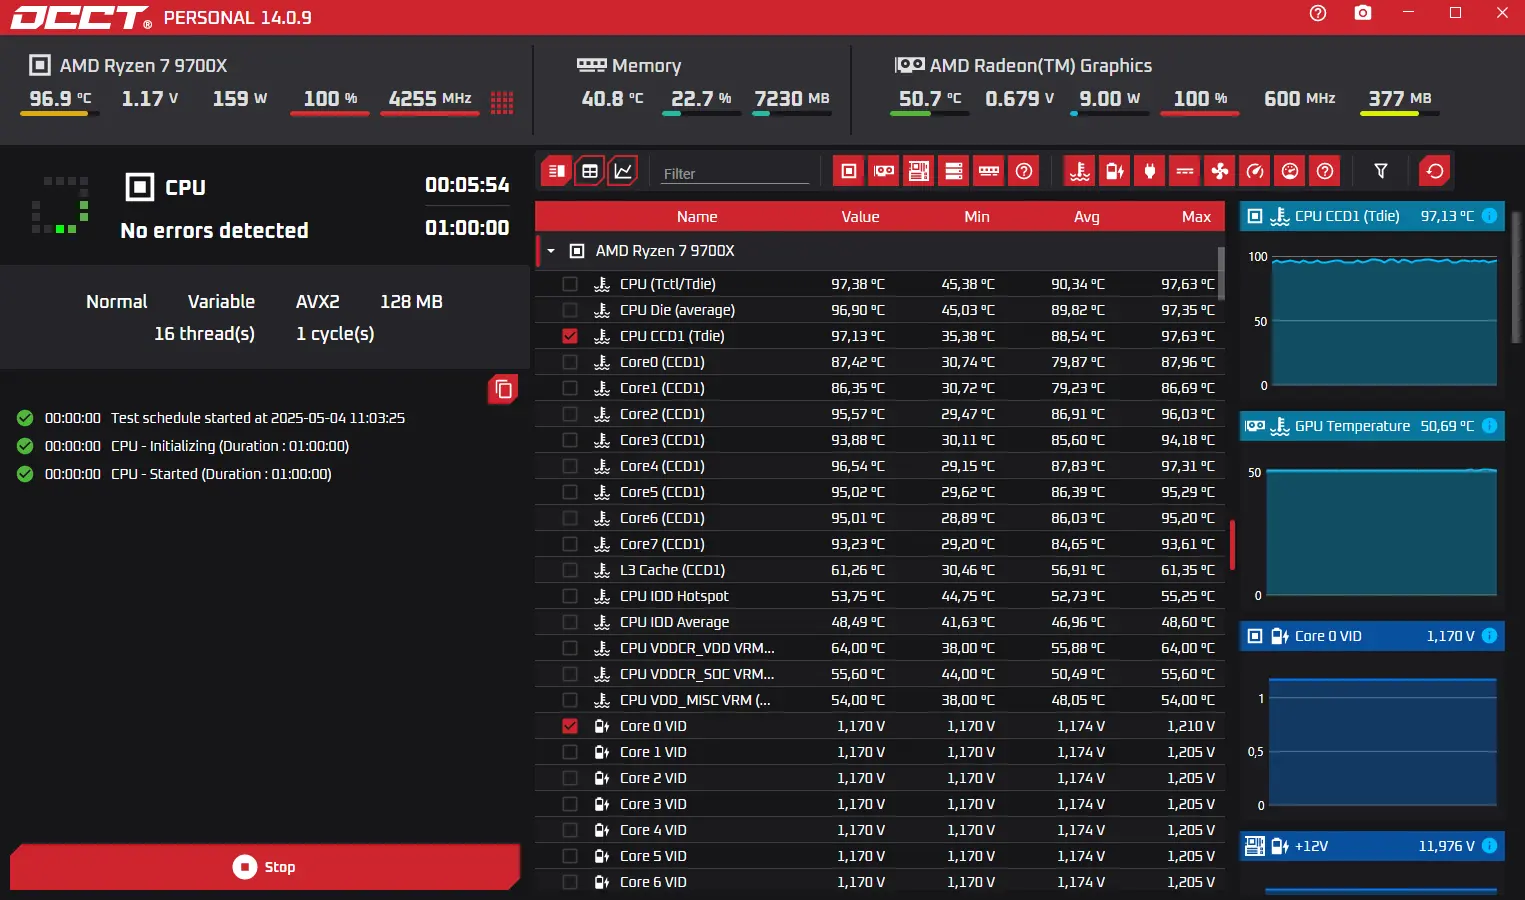This screenshot has height=900, width=1525.
Task: Toggle the temperature sensor filter icon
Action: tap(1080, 171)
